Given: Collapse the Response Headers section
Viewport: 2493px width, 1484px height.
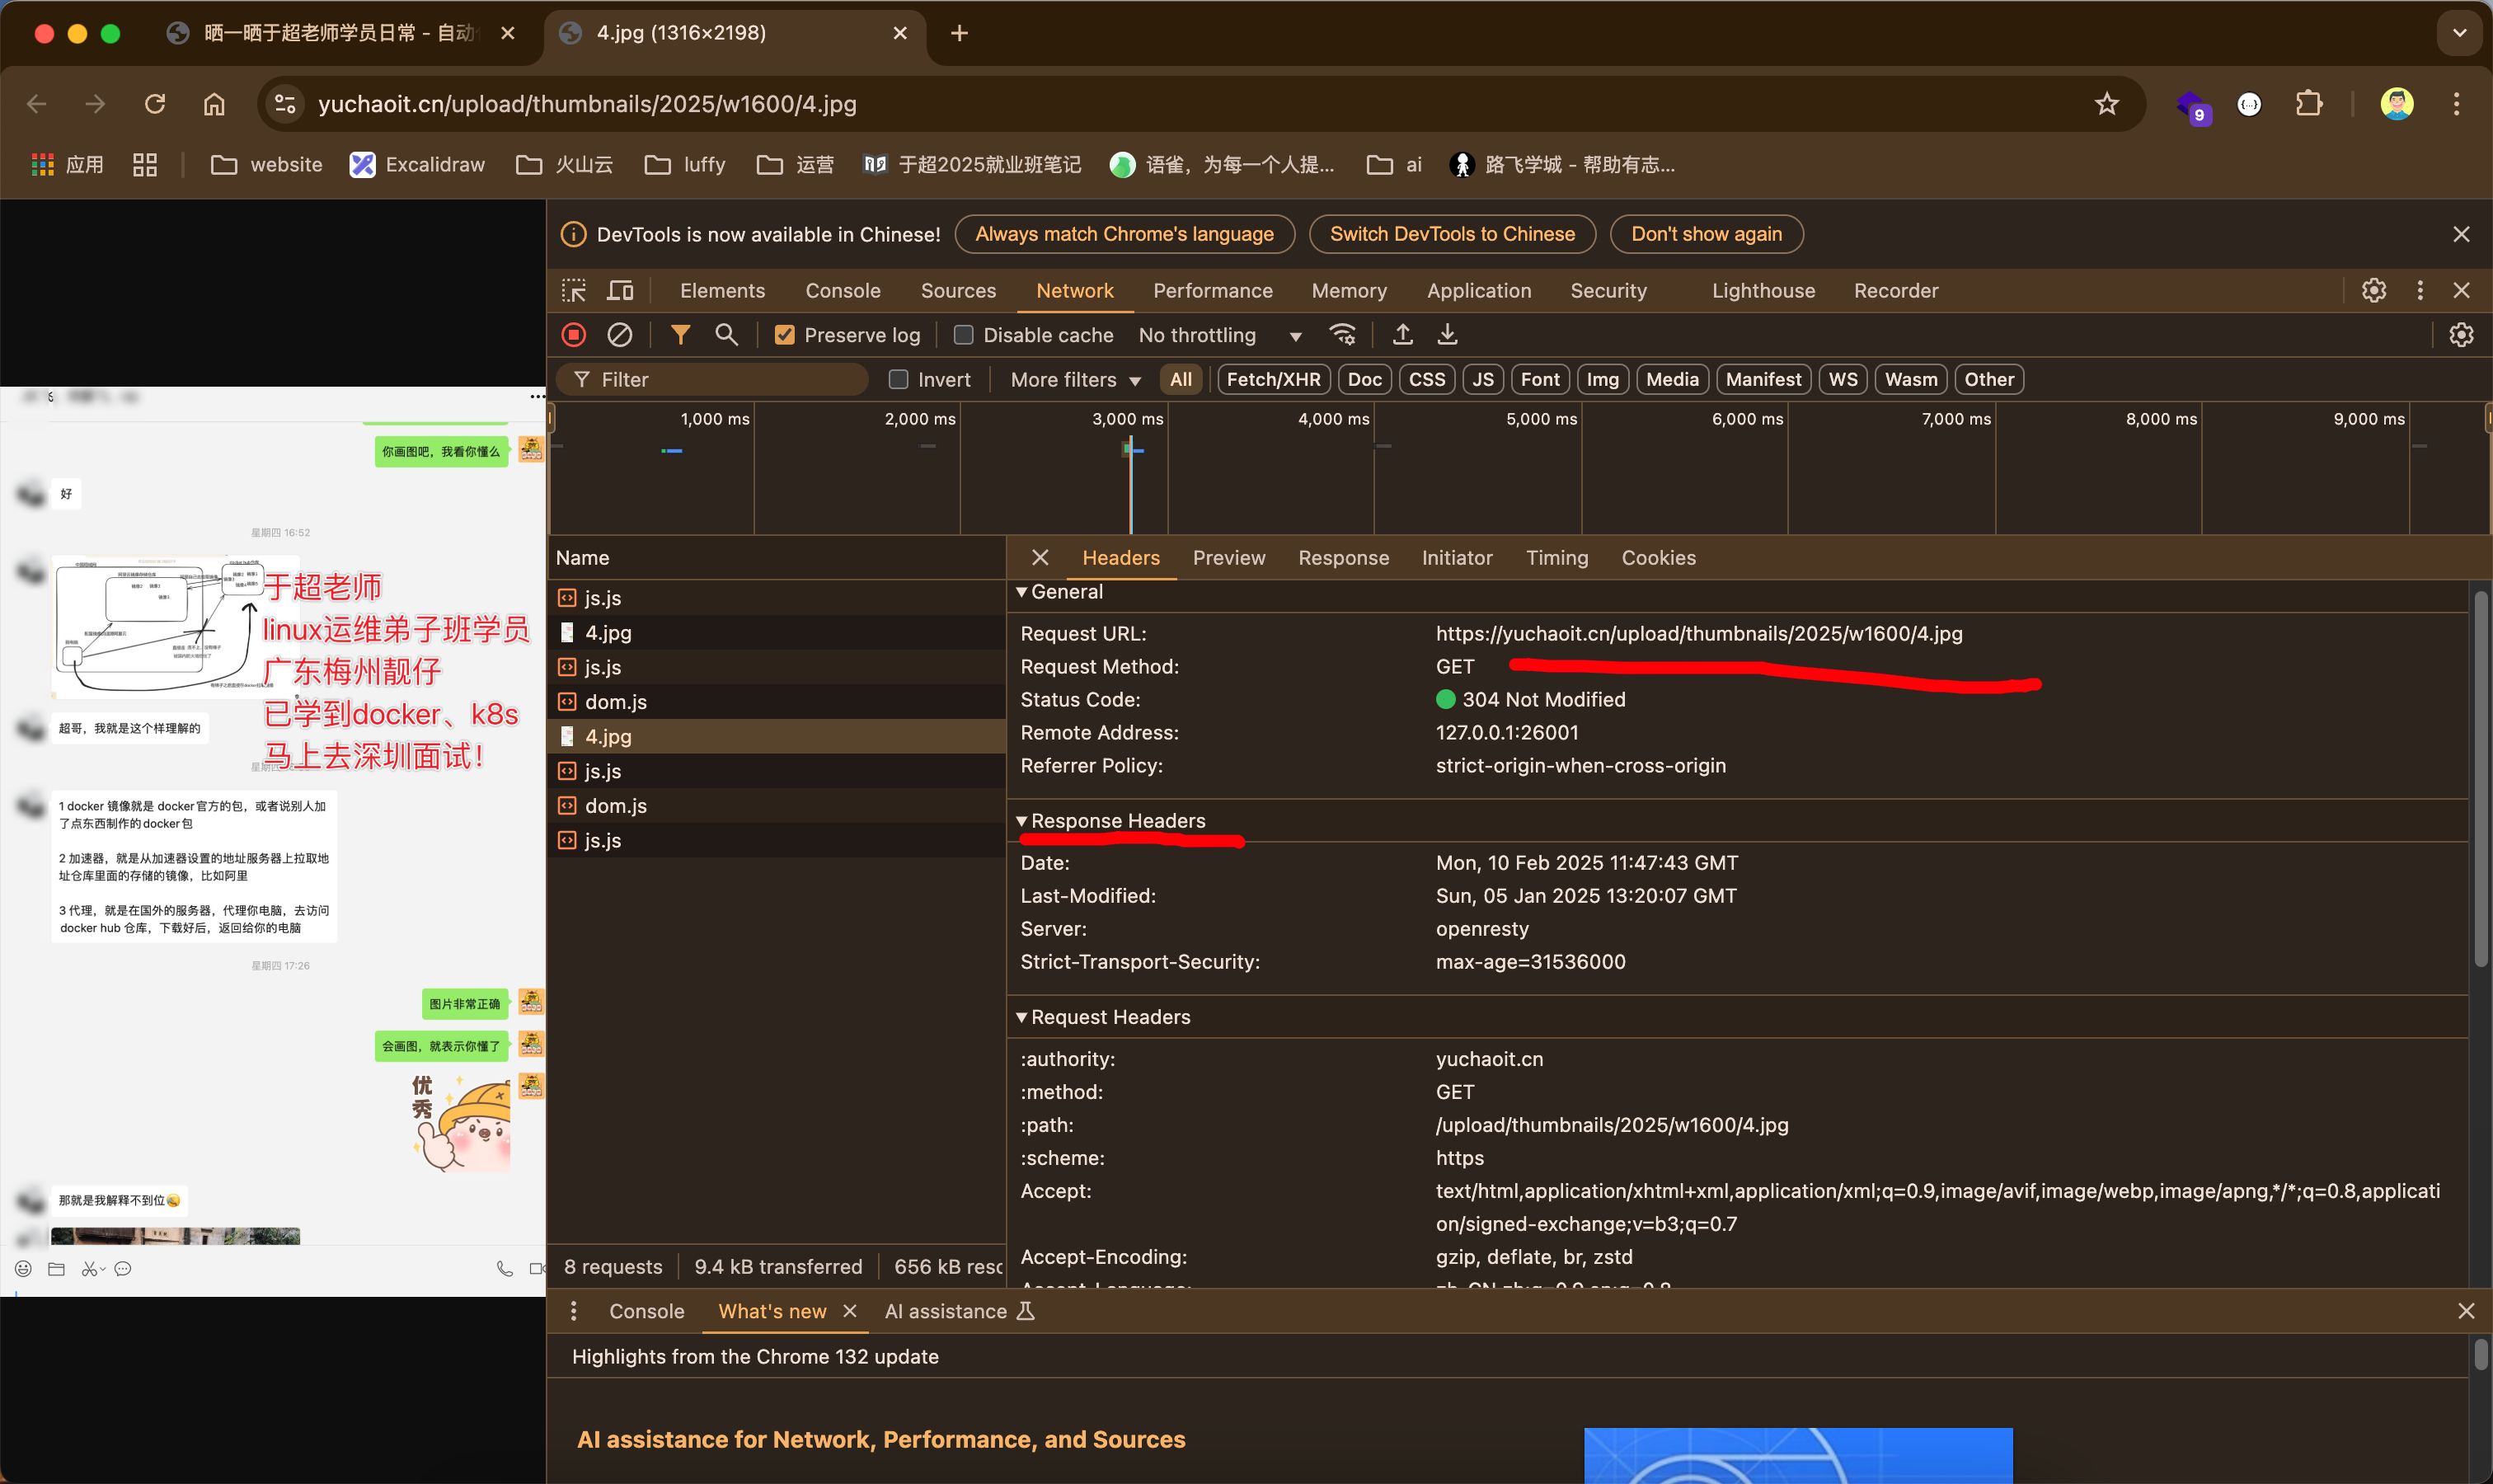Looking at the screenshot, I should coord(1117,821).
